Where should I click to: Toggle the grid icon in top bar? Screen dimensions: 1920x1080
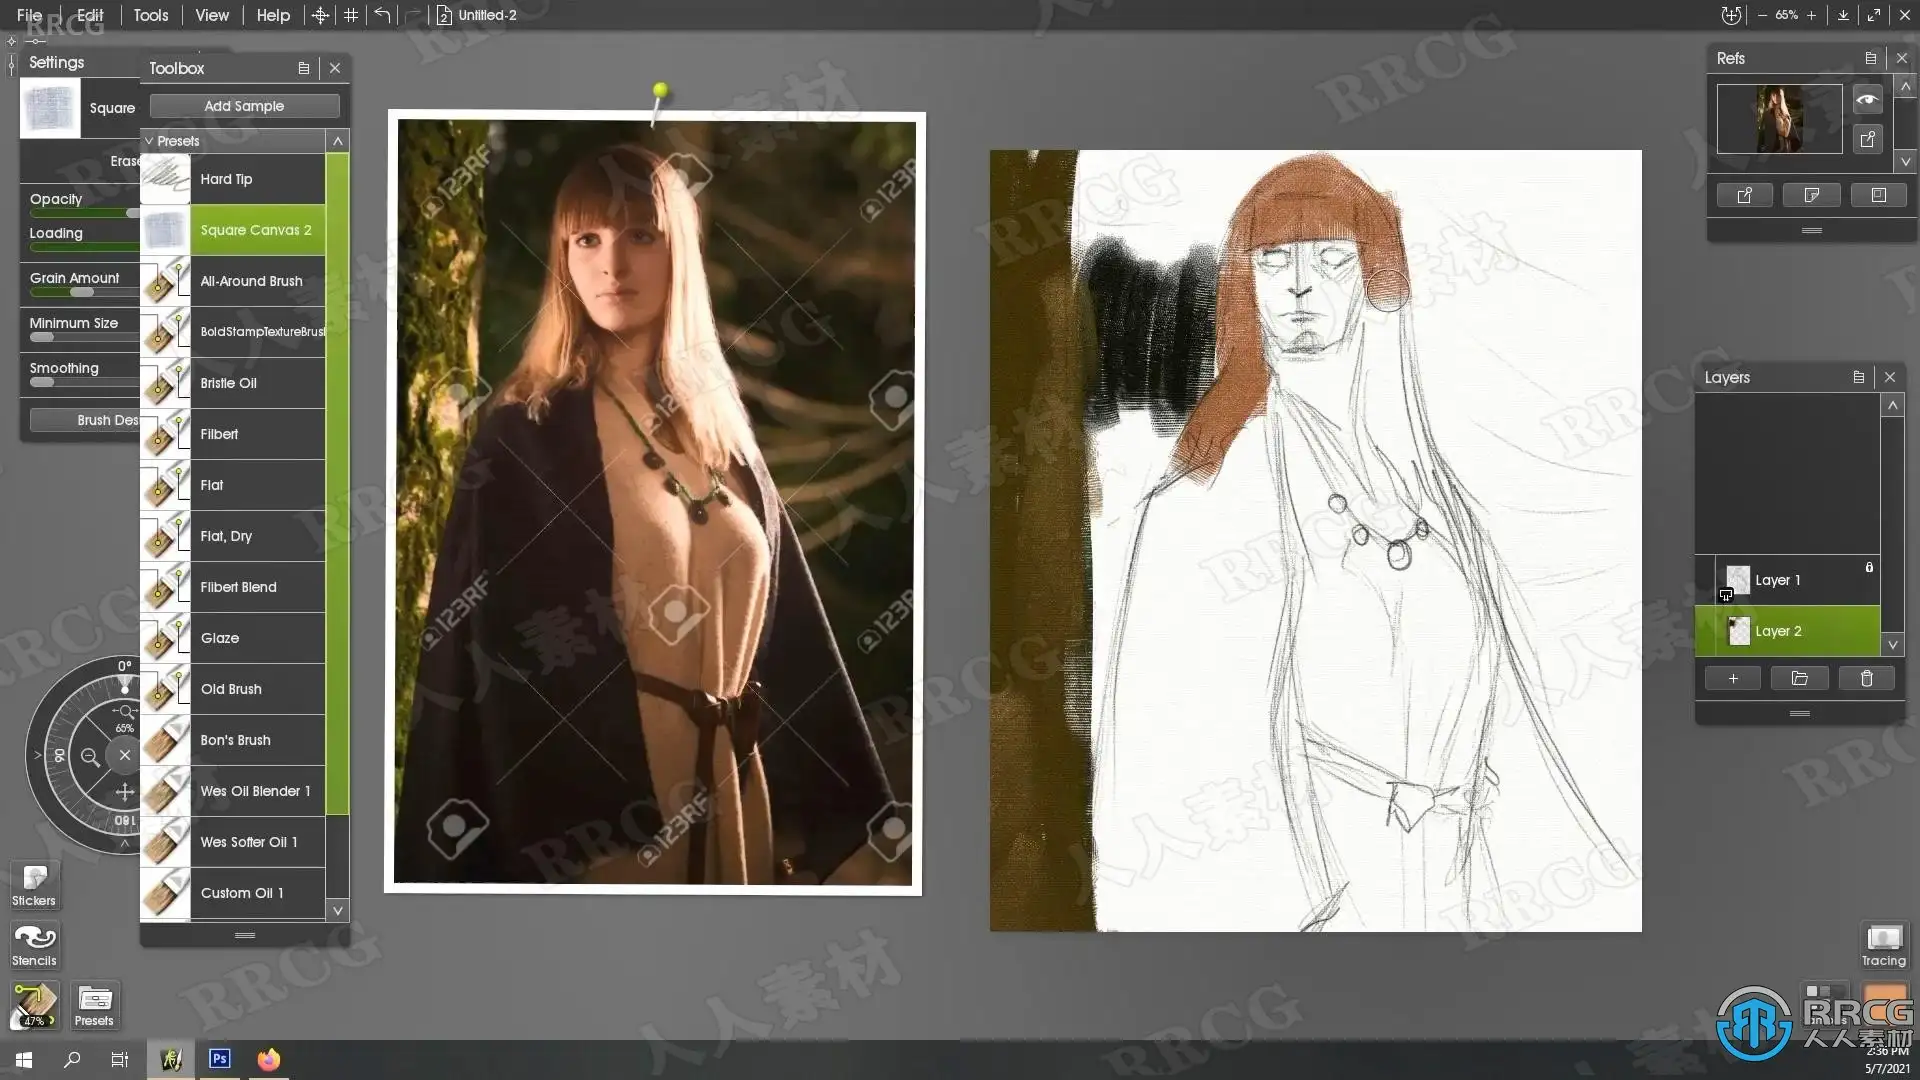pyautogui.click(x=351, y=15)
